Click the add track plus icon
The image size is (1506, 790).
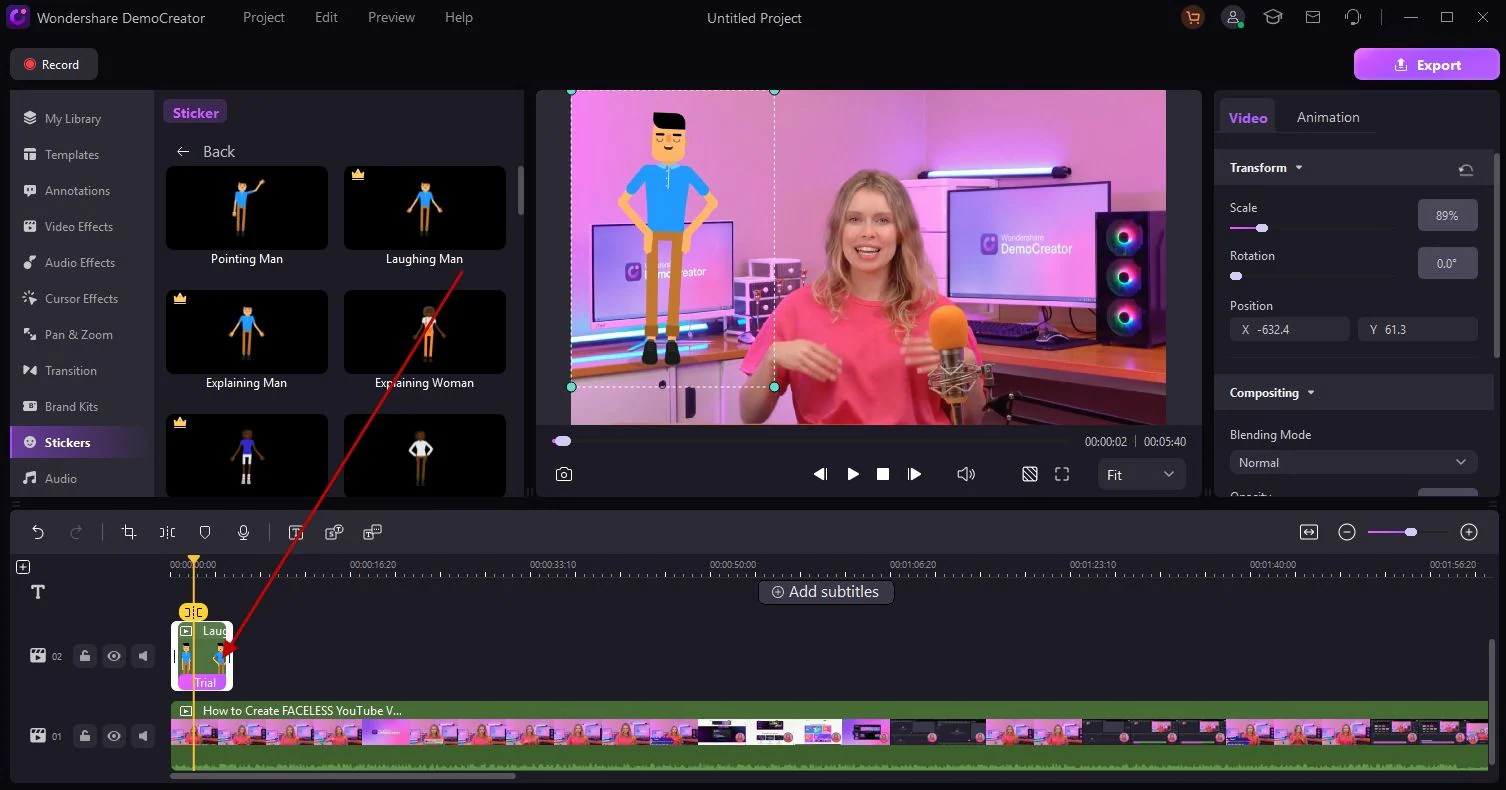23,567
